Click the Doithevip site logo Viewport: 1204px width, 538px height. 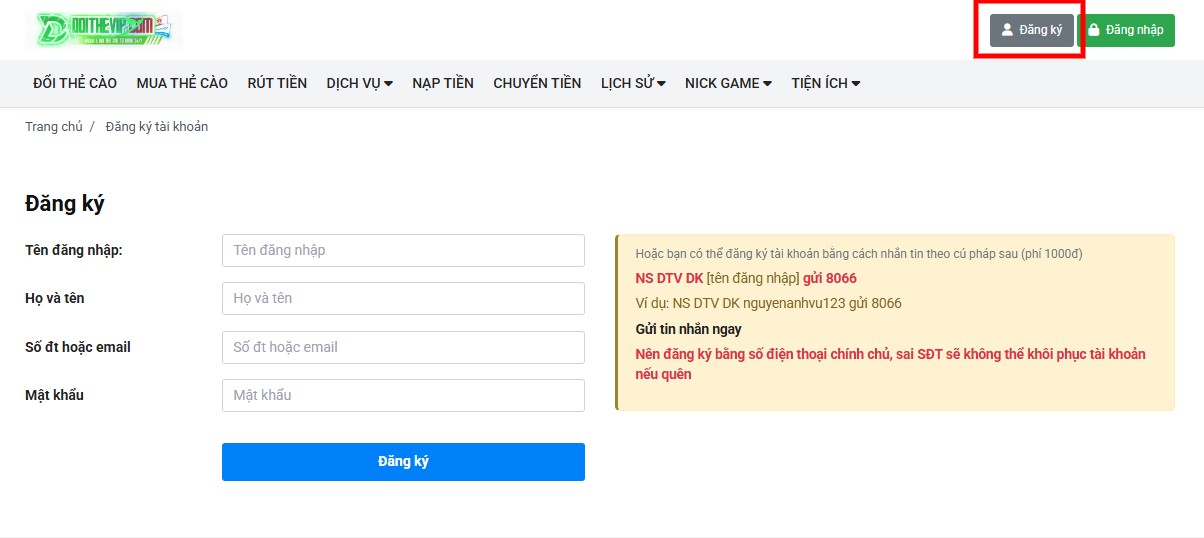(104, 30)
